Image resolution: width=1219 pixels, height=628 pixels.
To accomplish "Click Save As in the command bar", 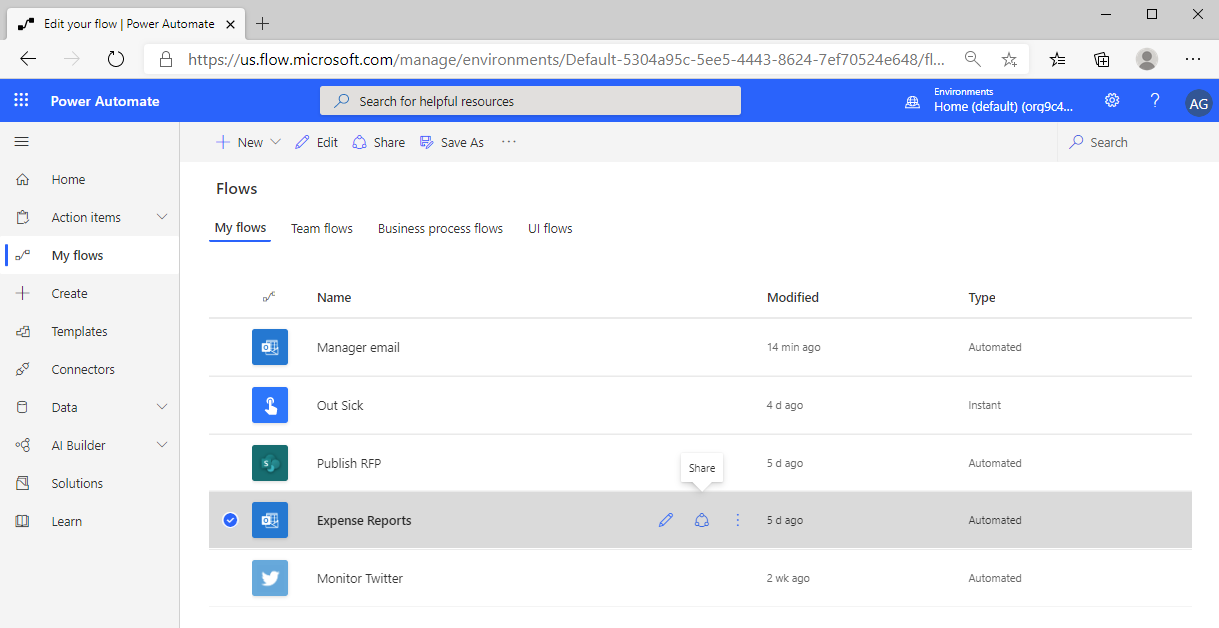I will (451, 142).
